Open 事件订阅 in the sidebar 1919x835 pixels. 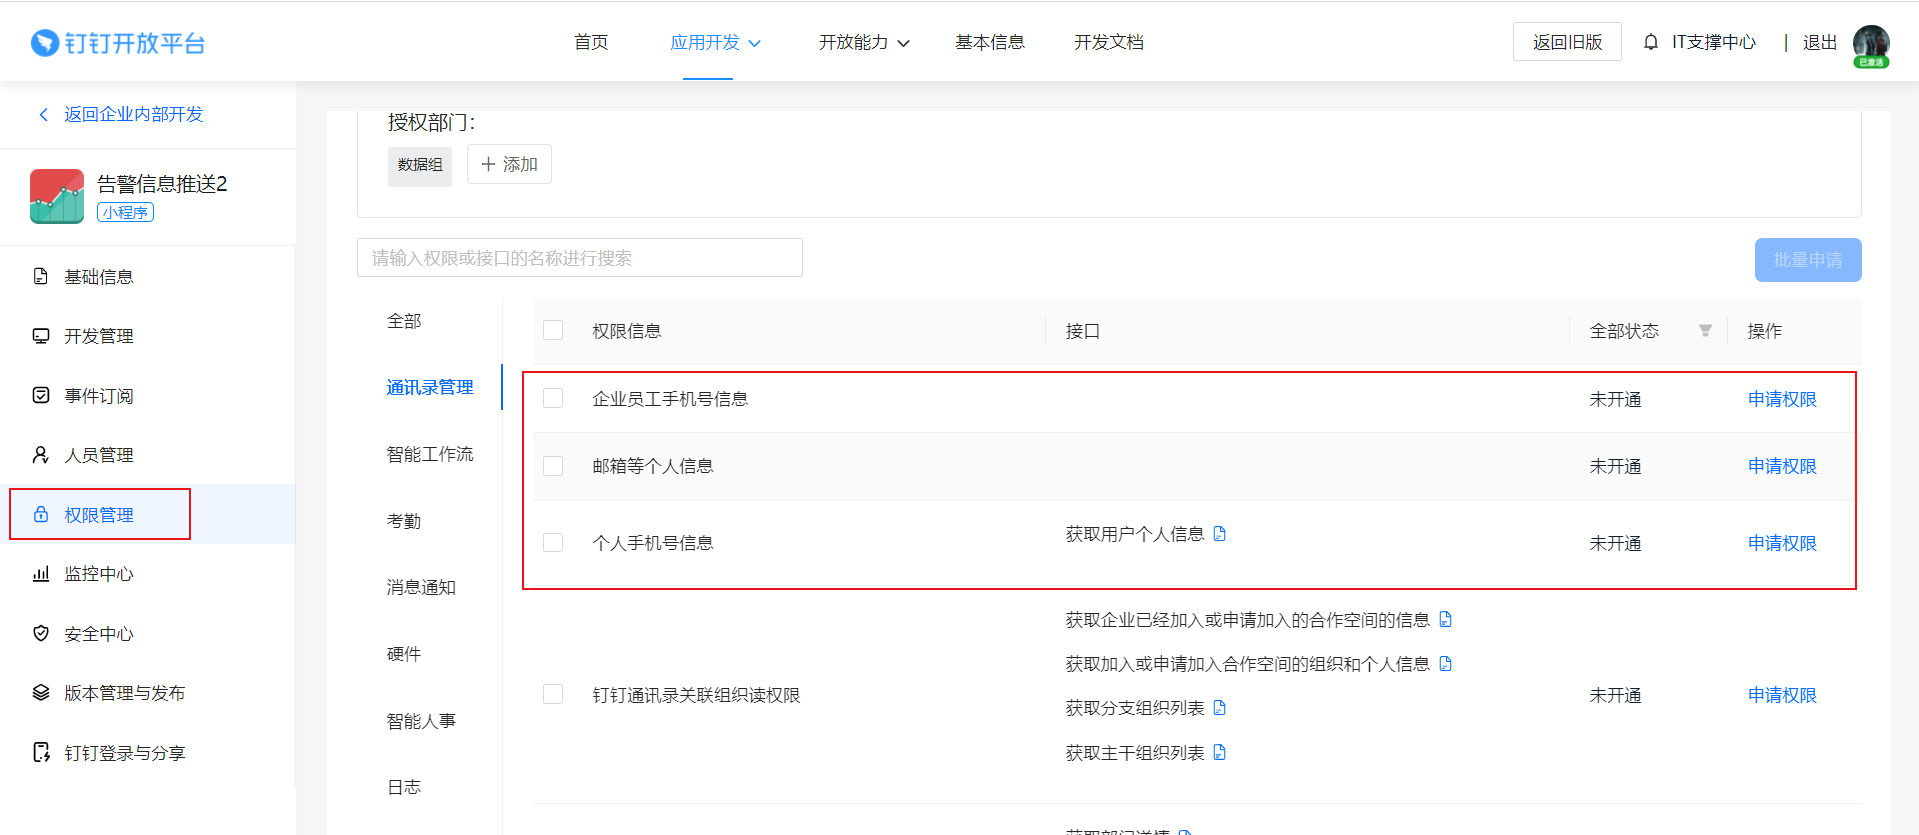coord(99,396)
